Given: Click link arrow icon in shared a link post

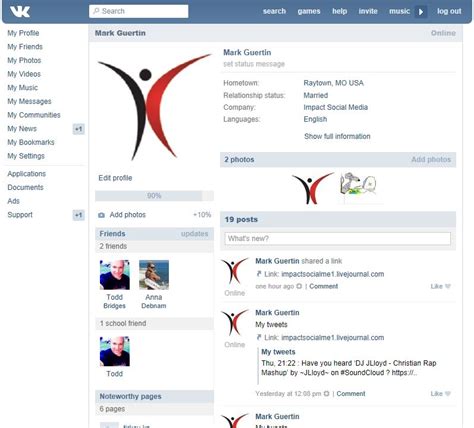Looking at the screenshot, I should (x=259, y=274).
